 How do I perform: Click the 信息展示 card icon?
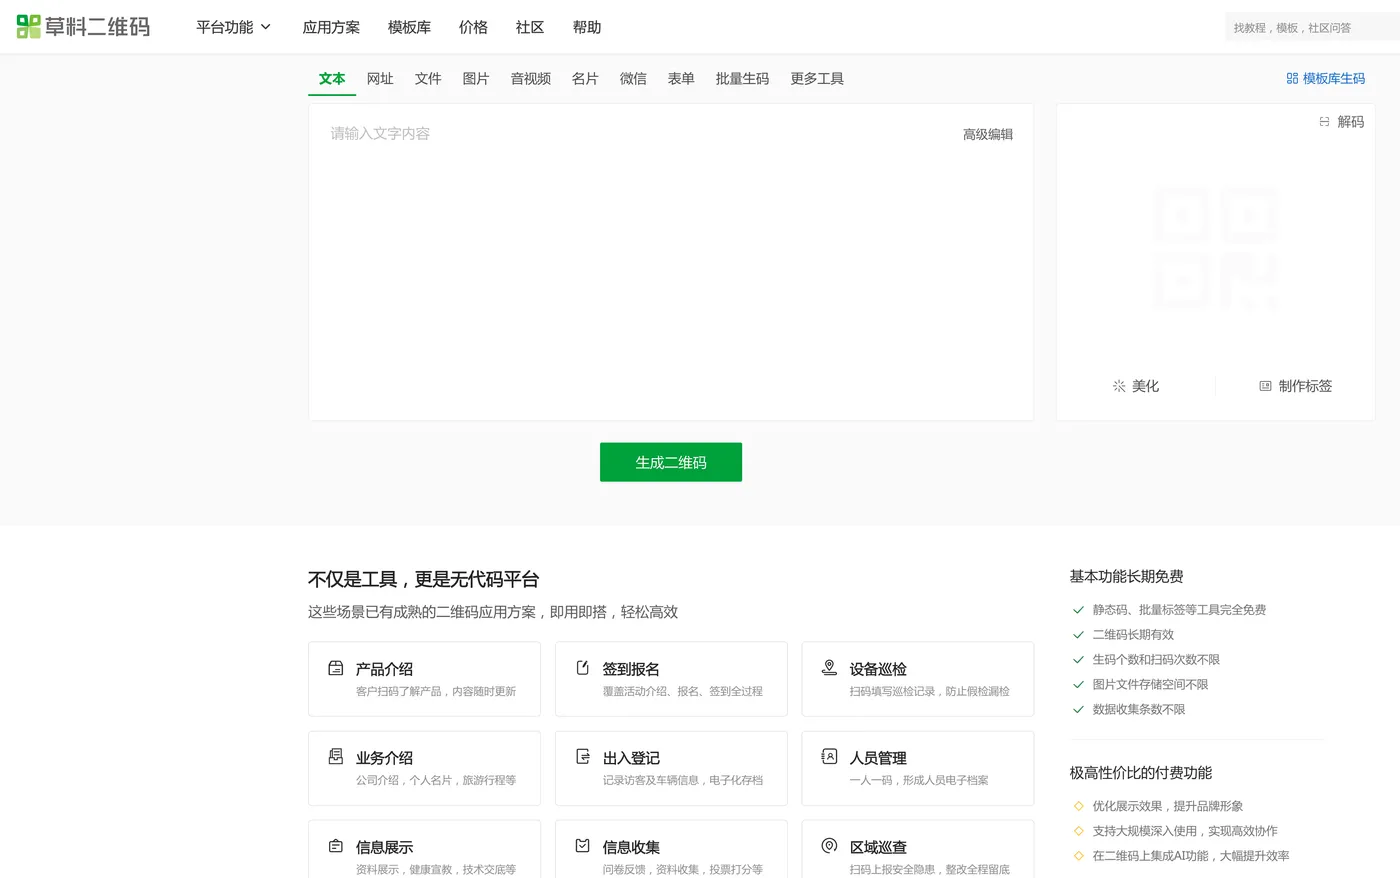tap(336, 846)
